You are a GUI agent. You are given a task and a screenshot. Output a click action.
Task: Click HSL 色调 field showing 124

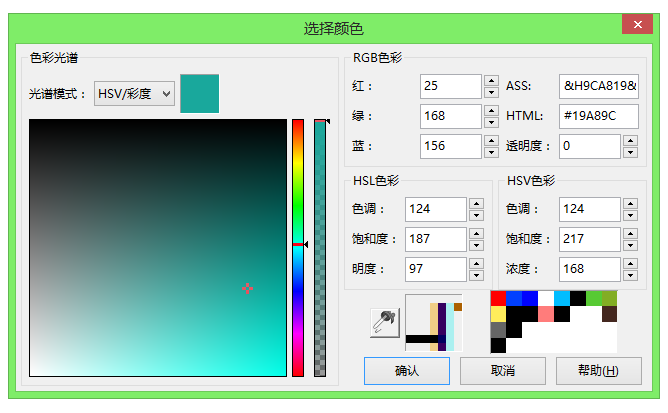pyautogui.click(x=436, y=209)
